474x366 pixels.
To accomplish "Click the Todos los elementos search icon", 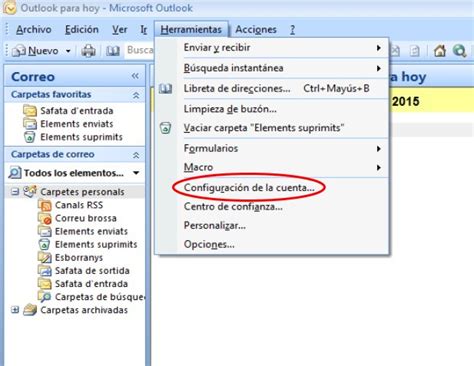I will pyautogui.click(x=15, y=173).
